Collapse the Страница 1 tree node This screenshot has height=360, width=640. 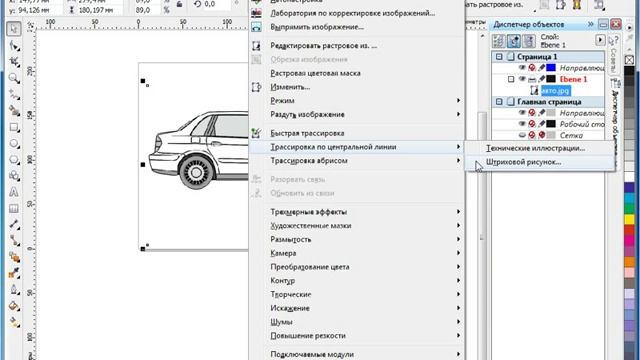pos(499,57)
